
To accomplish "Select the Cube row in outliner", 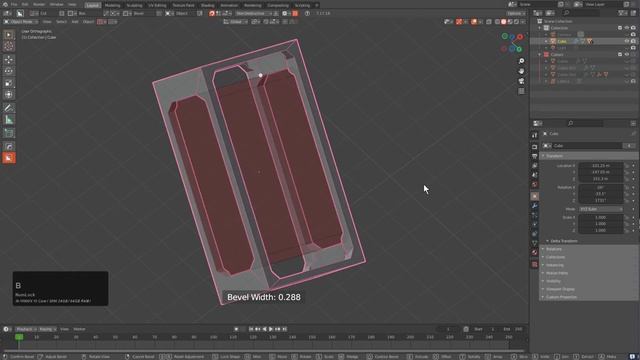I will pos(584,41).
